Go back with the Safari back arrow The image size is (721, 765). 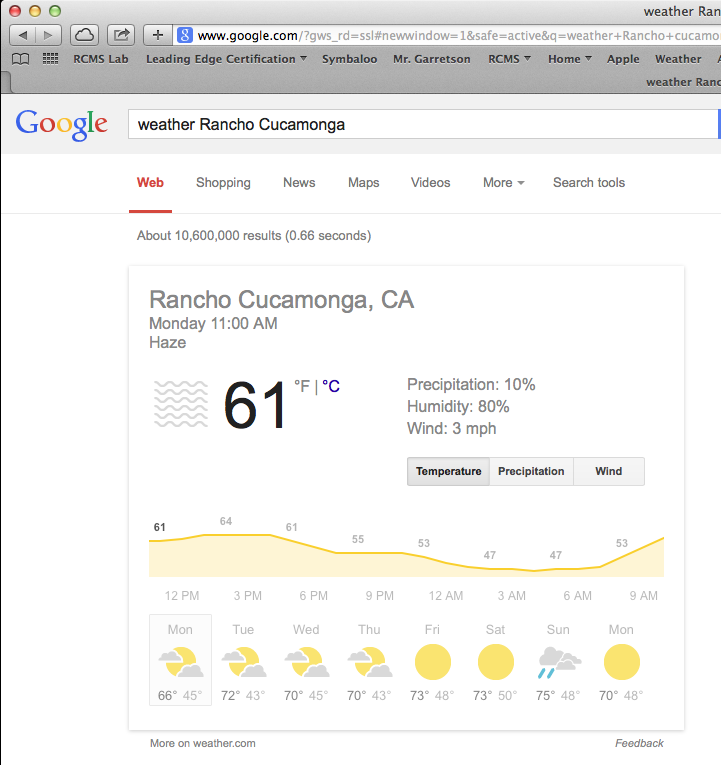coord(22,35)
